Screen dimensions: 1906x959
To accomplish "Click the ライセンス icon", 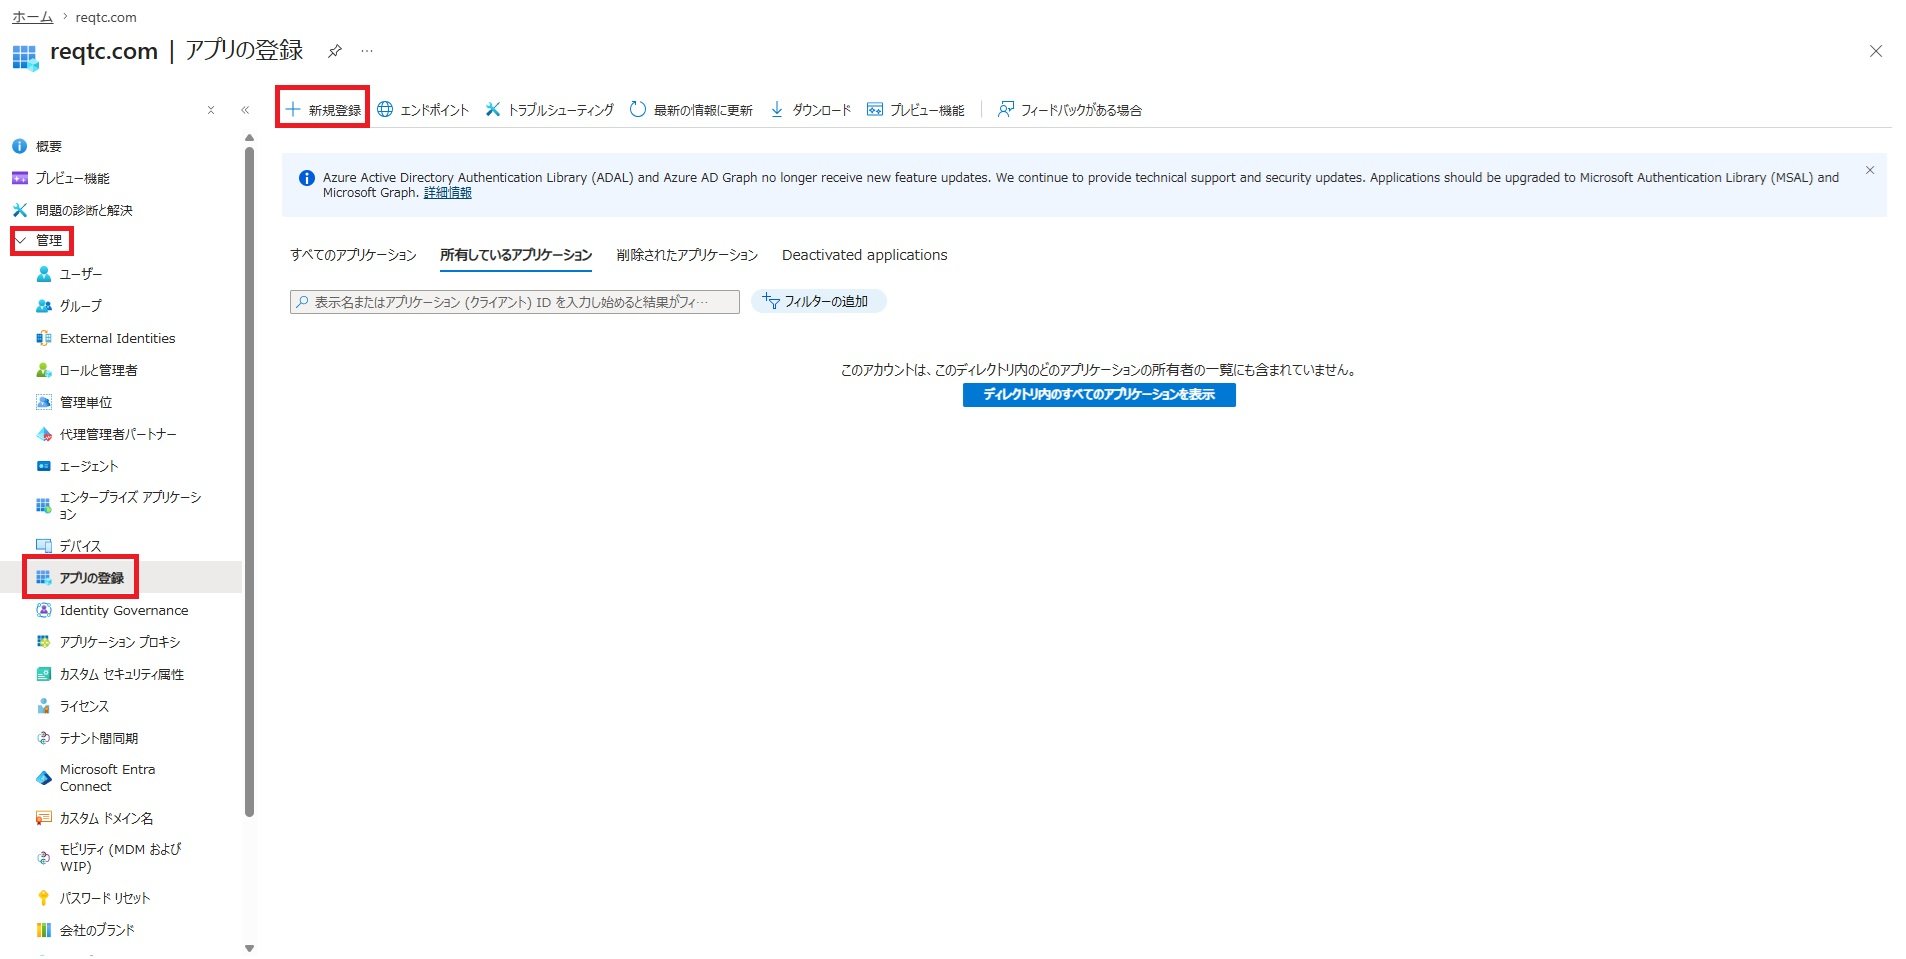I will click(43, 706).
